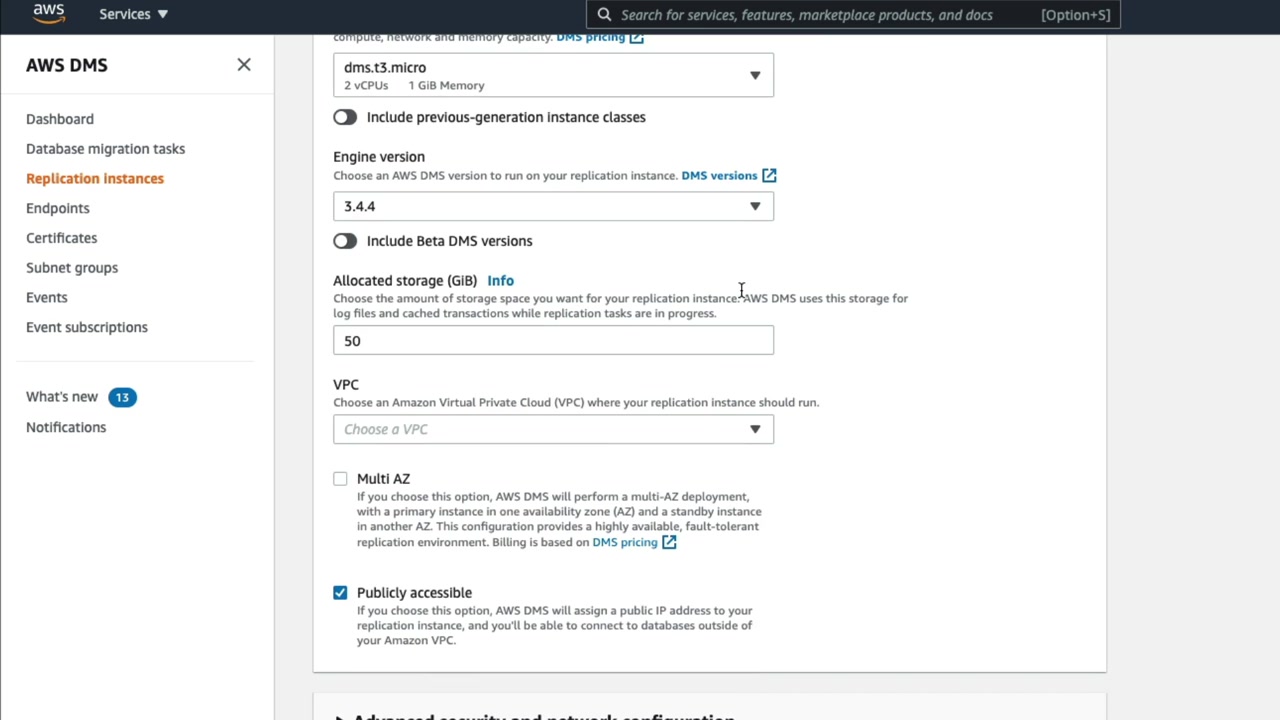
Task: Open the DMS versions link
Action: point(719,176)
